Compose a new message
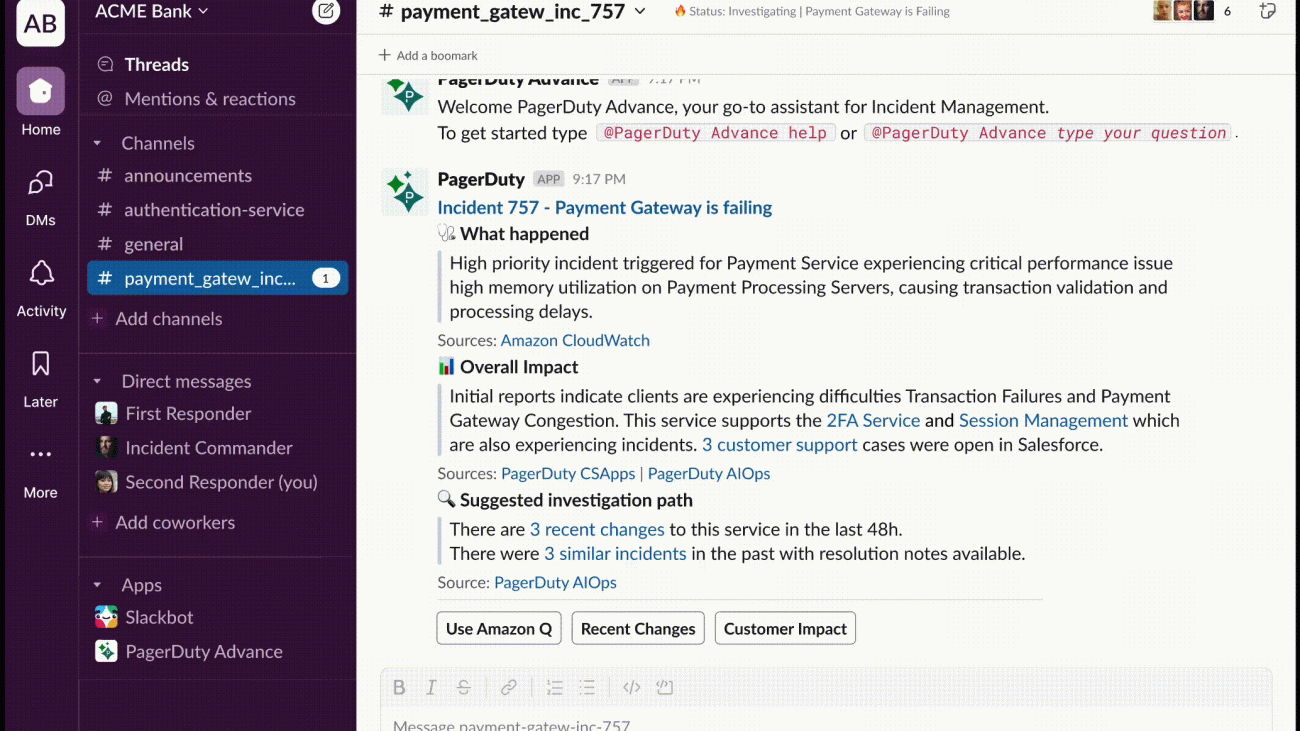The height and width of the screenshot is (731, 1300). point(326,12)
